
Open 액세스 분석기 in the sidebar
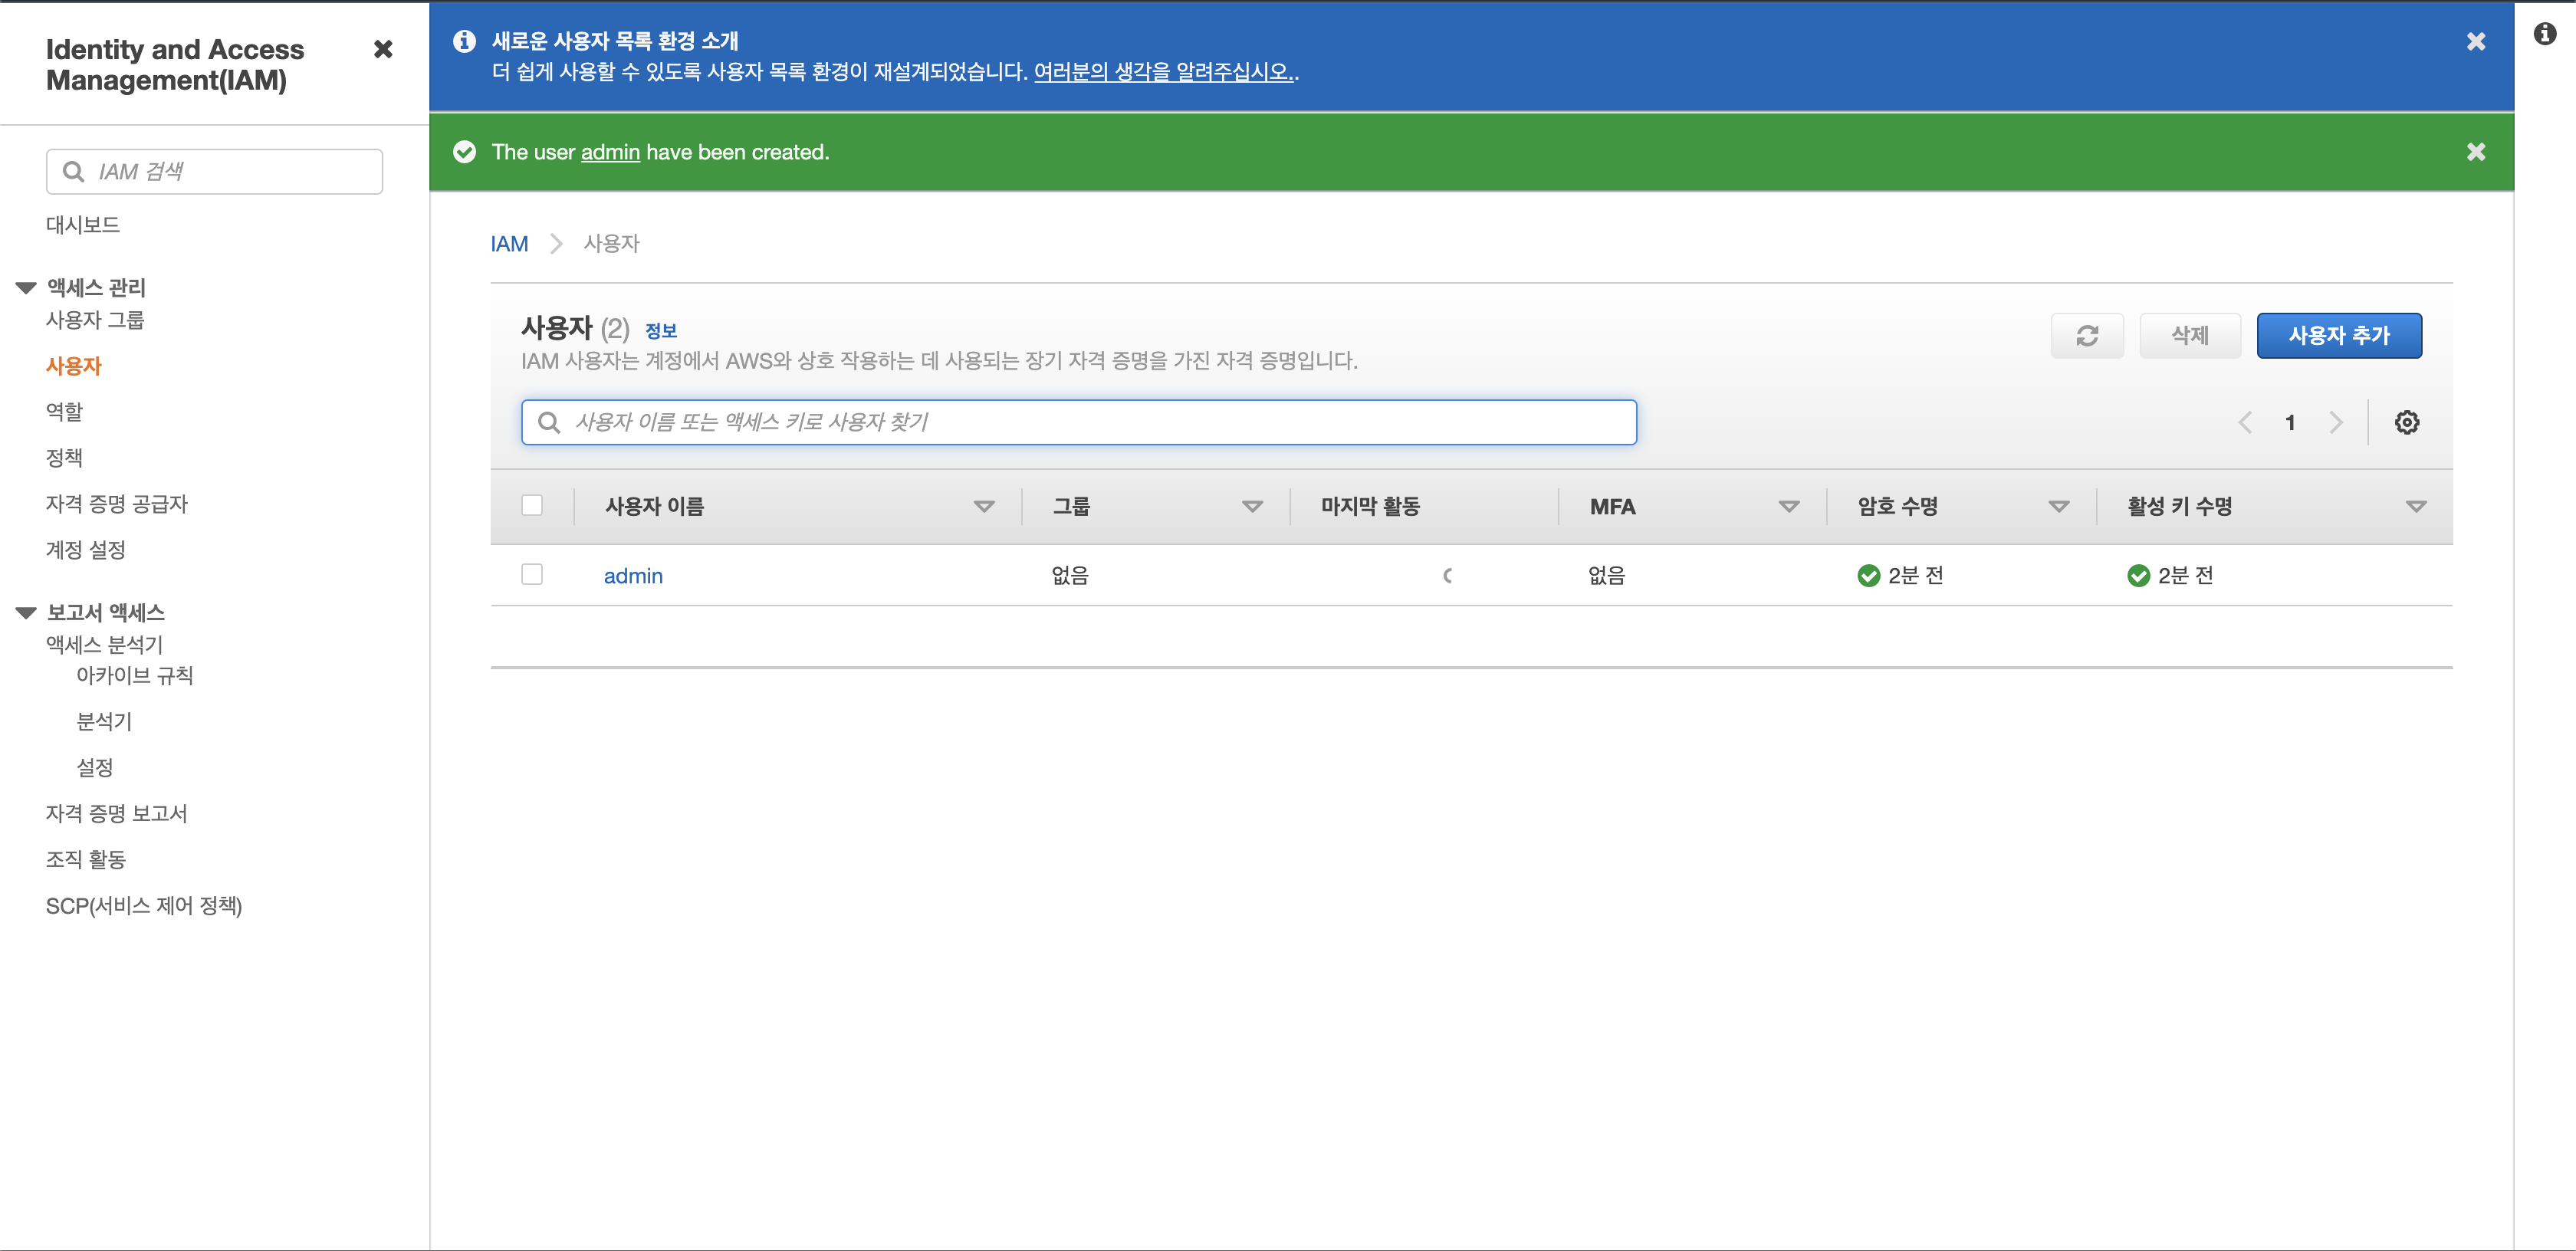coord(104,645)
